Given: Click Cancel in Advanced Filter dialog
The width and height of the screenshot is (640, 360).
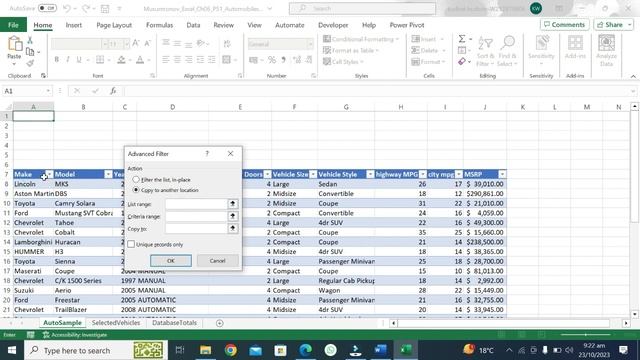Looking at the screenshot, I should [x=218, y=261].
